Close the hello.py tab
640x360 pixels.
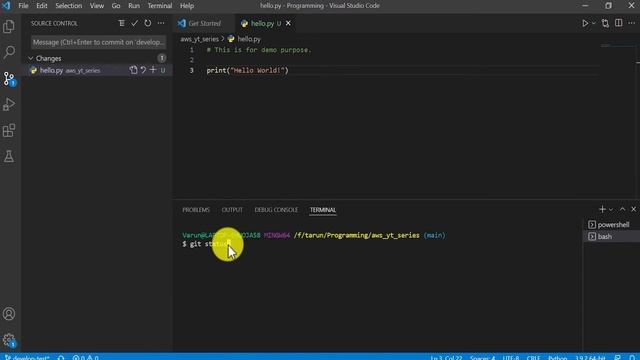click(288, 23)
